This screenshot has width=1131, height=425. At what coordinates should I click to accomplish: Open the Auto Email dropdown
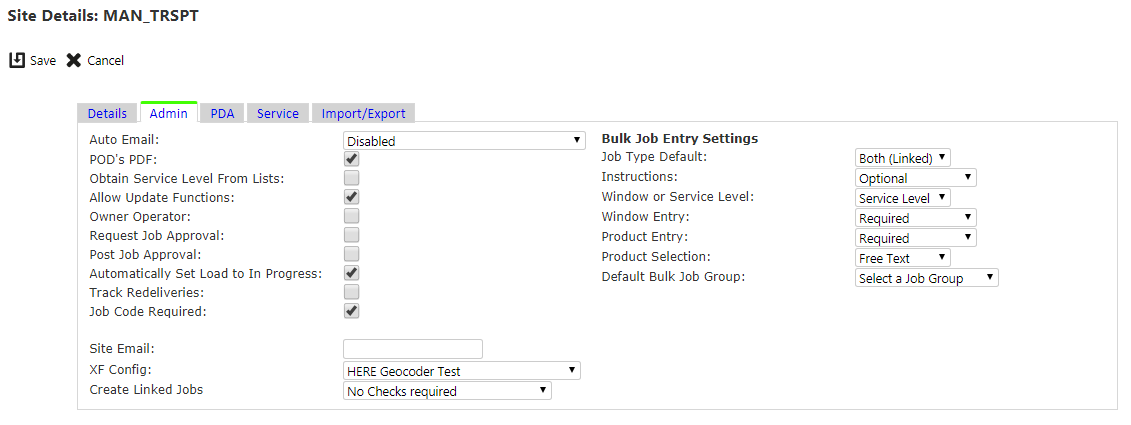coord(464,141)
